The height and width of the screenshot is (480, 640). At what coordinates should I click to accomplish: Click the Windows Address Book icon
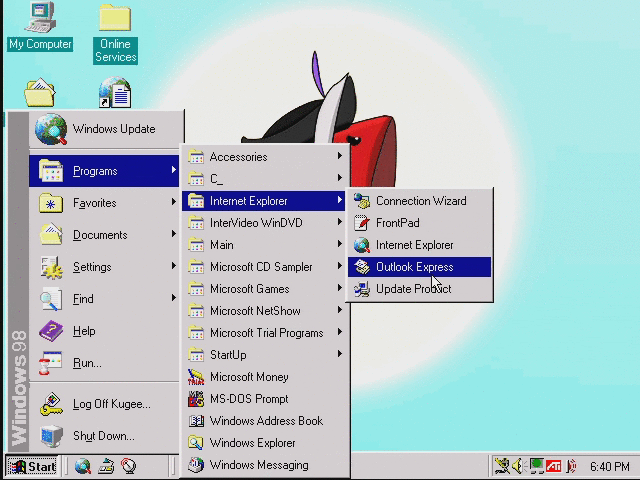196,421
